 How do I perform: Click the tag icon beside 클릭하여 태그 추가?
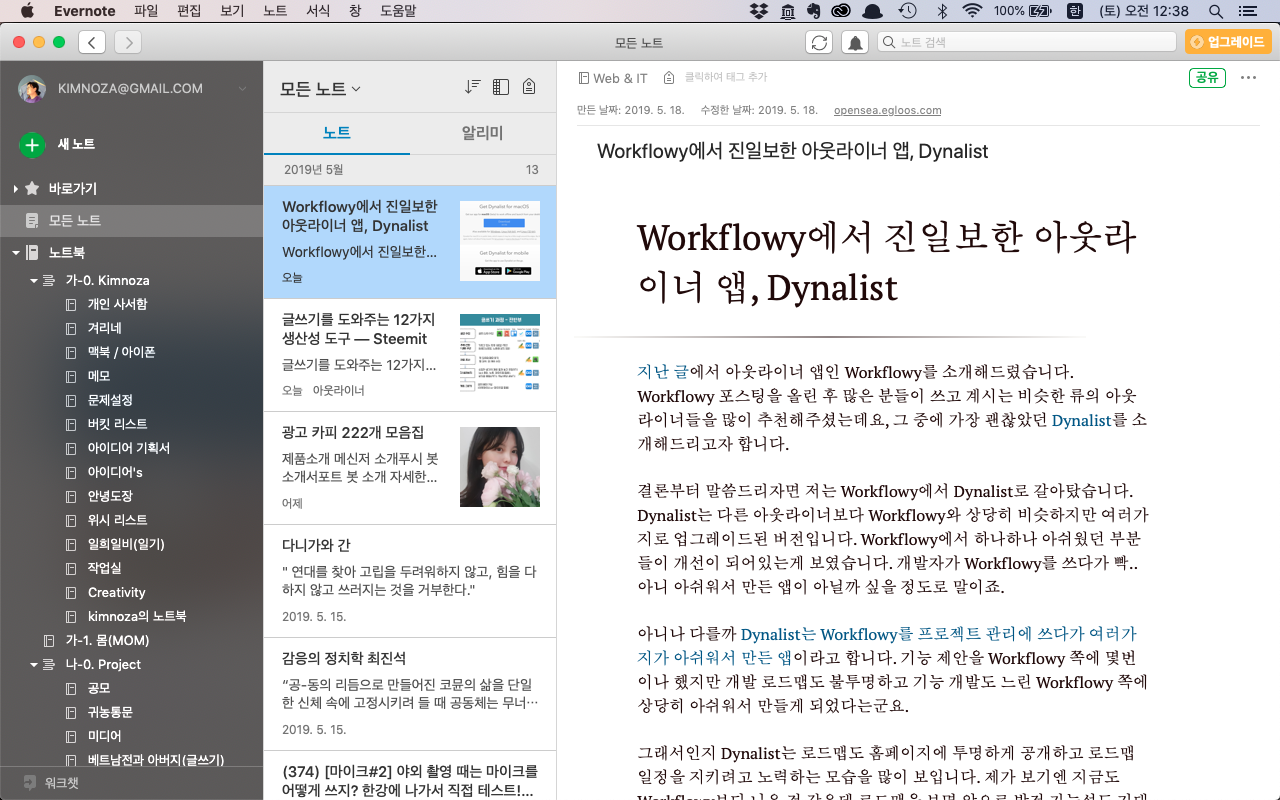click(668, 77)
